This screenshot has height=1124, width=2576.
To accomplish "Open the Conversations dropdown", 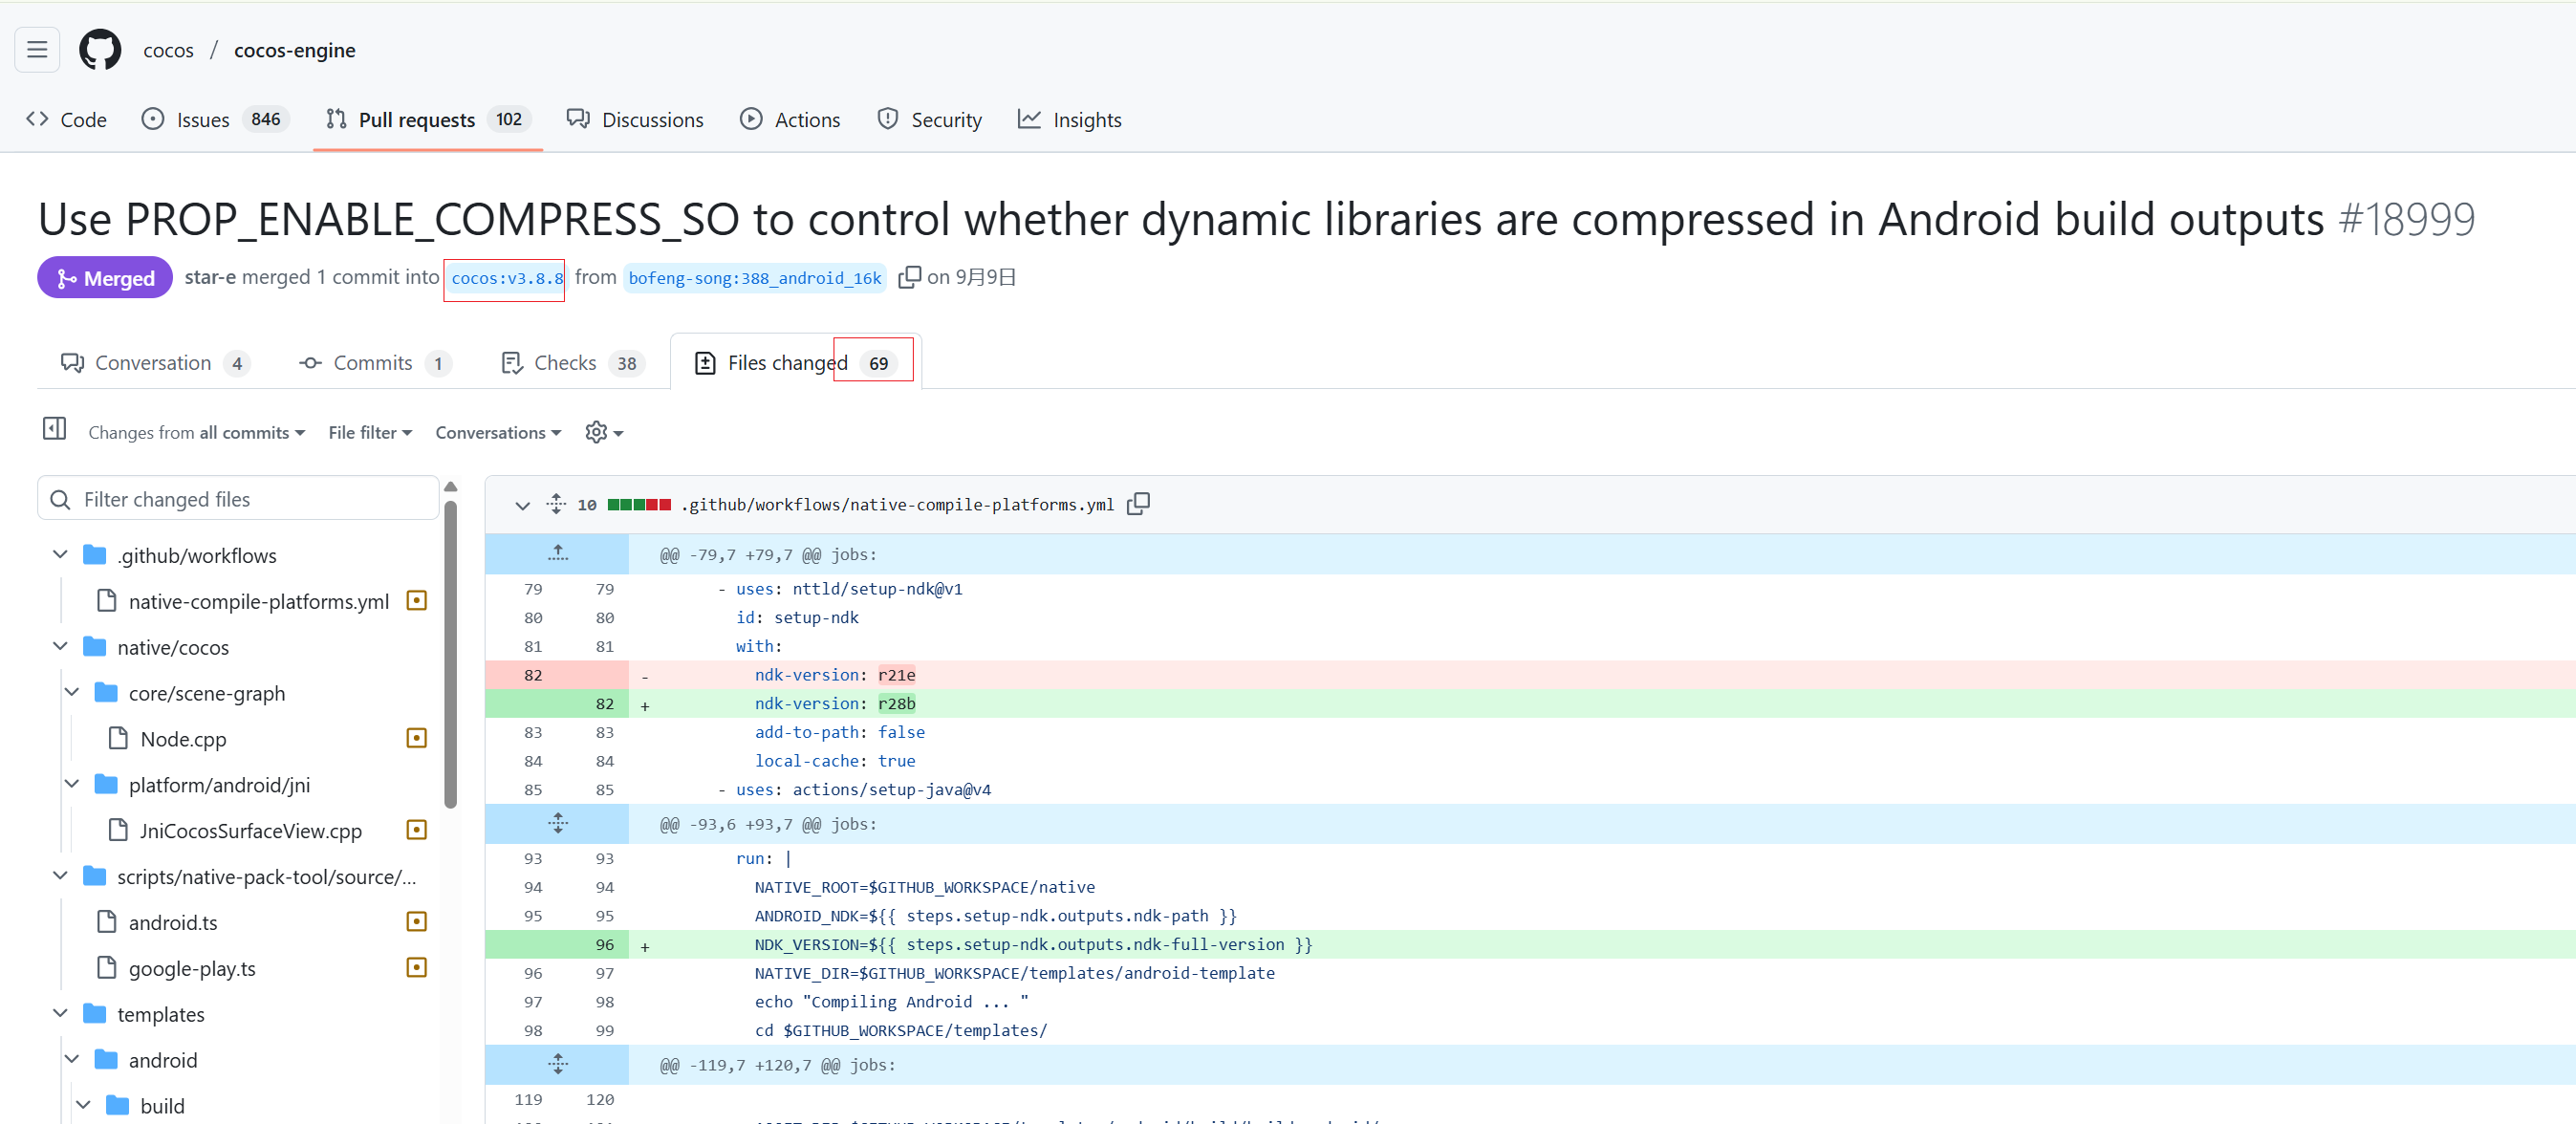I will (x=497, y=432).
